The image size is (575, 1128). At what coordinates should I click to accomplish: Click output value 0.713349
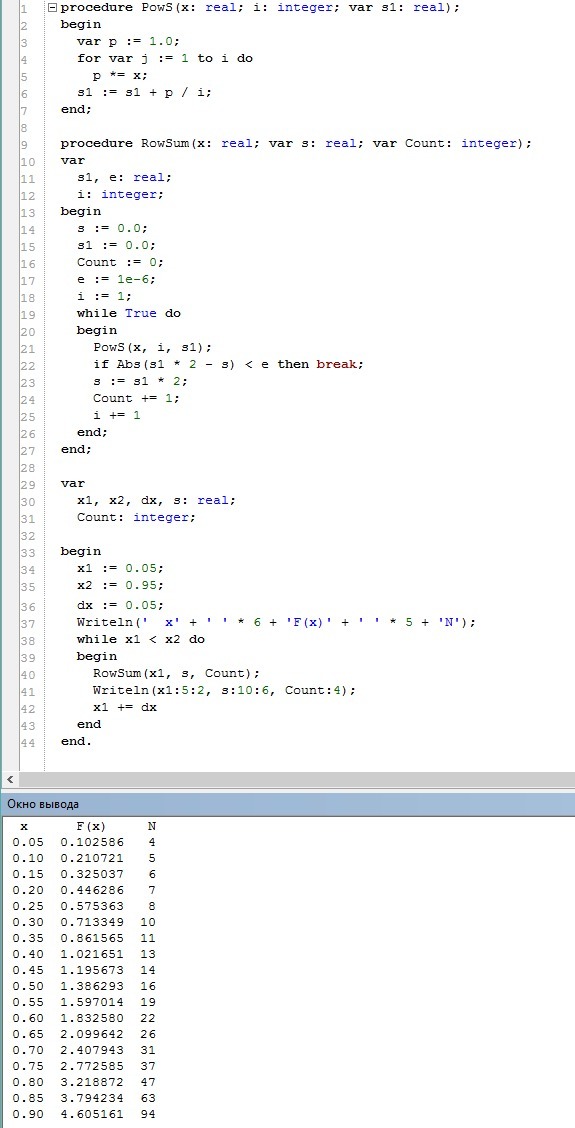92,922
